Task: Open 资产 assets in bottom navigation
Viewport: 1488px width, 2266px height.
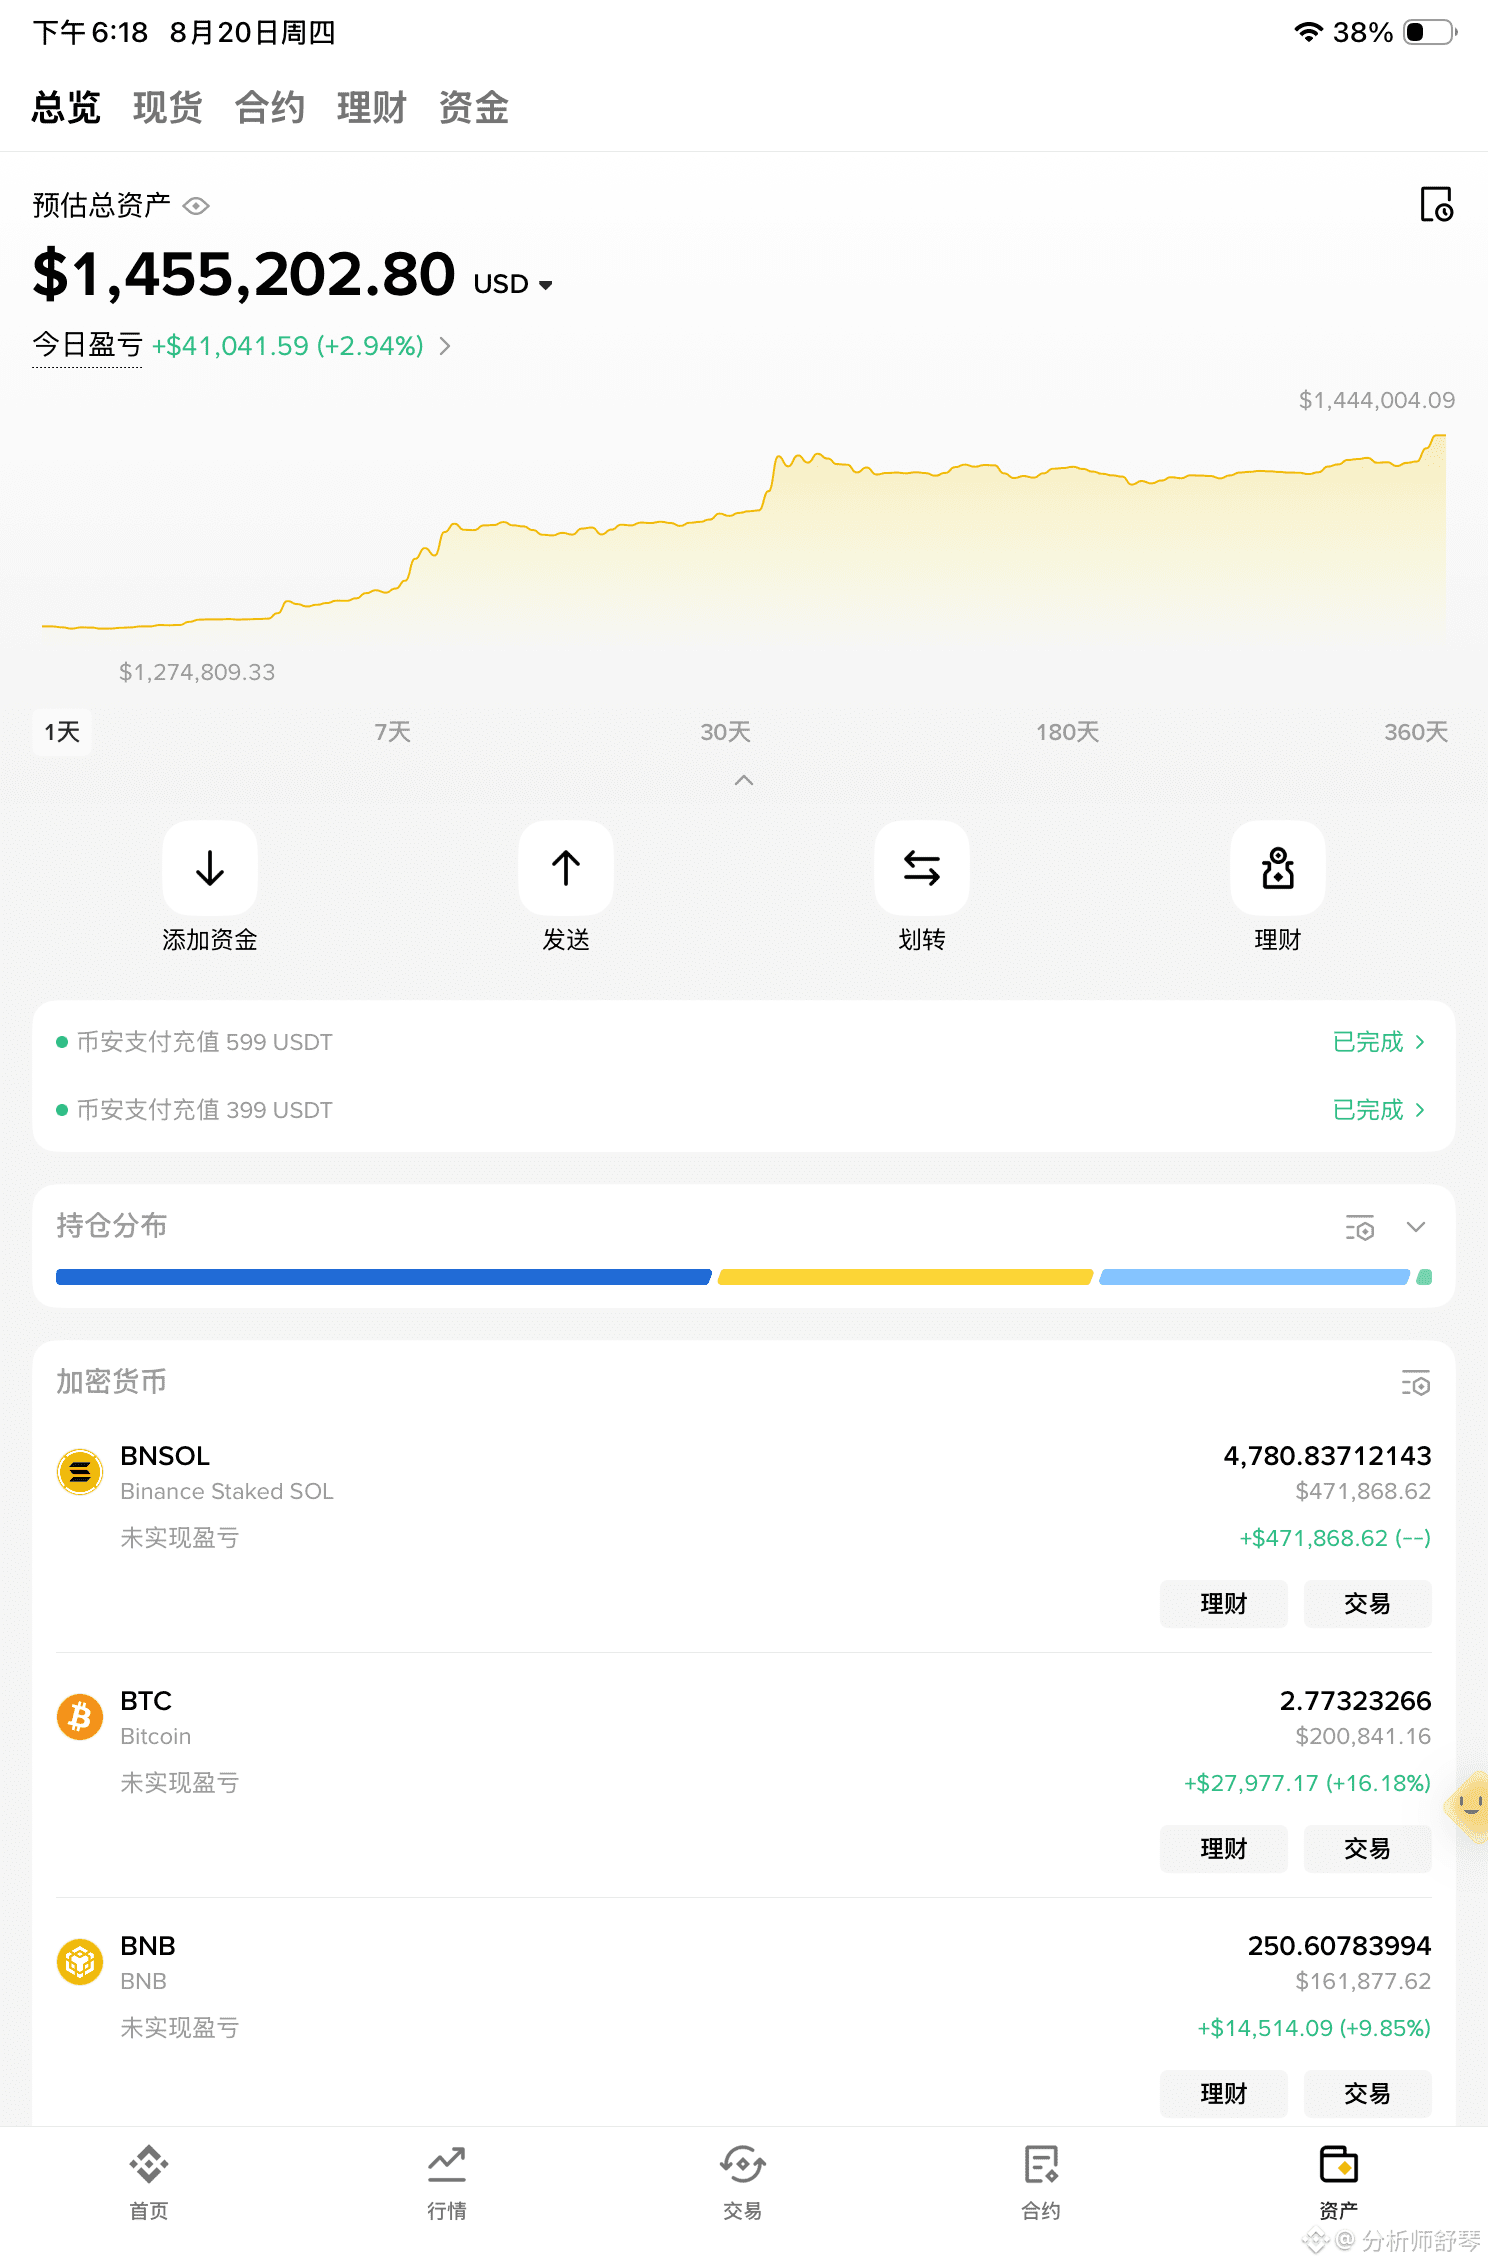Action: pyautogui.click(x=1339, y=2183)
